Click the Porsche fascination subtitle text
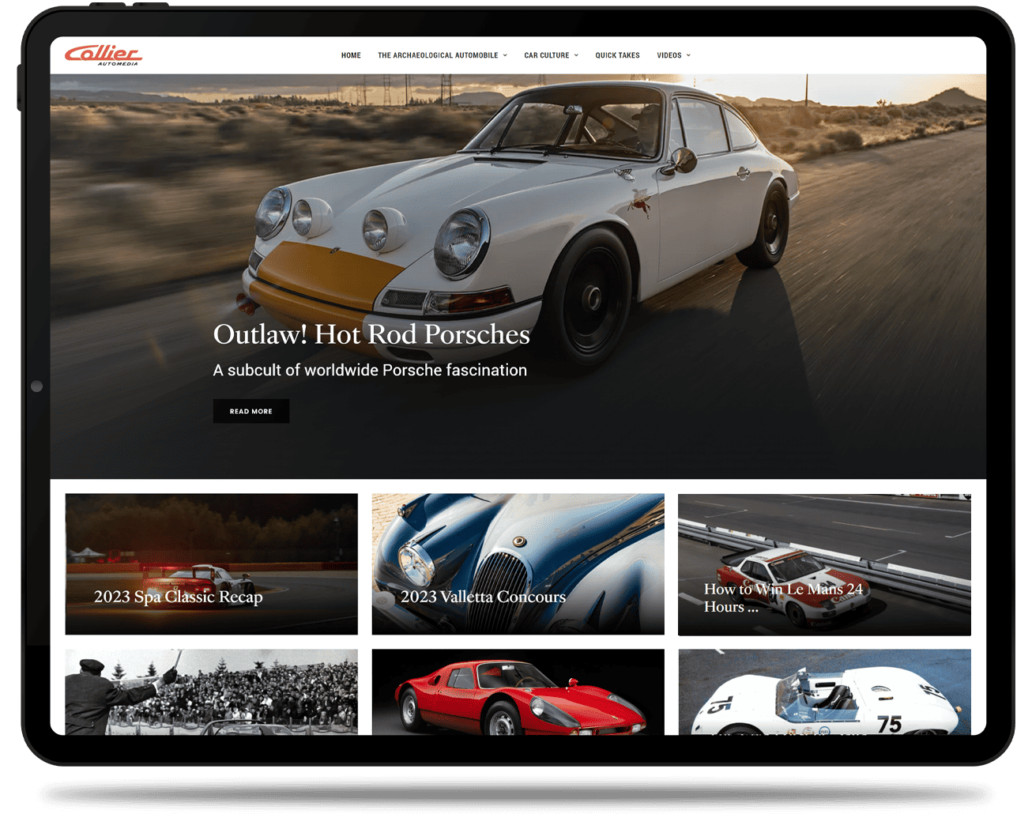This screenshot has width=1032, height=814. point(369,369)
